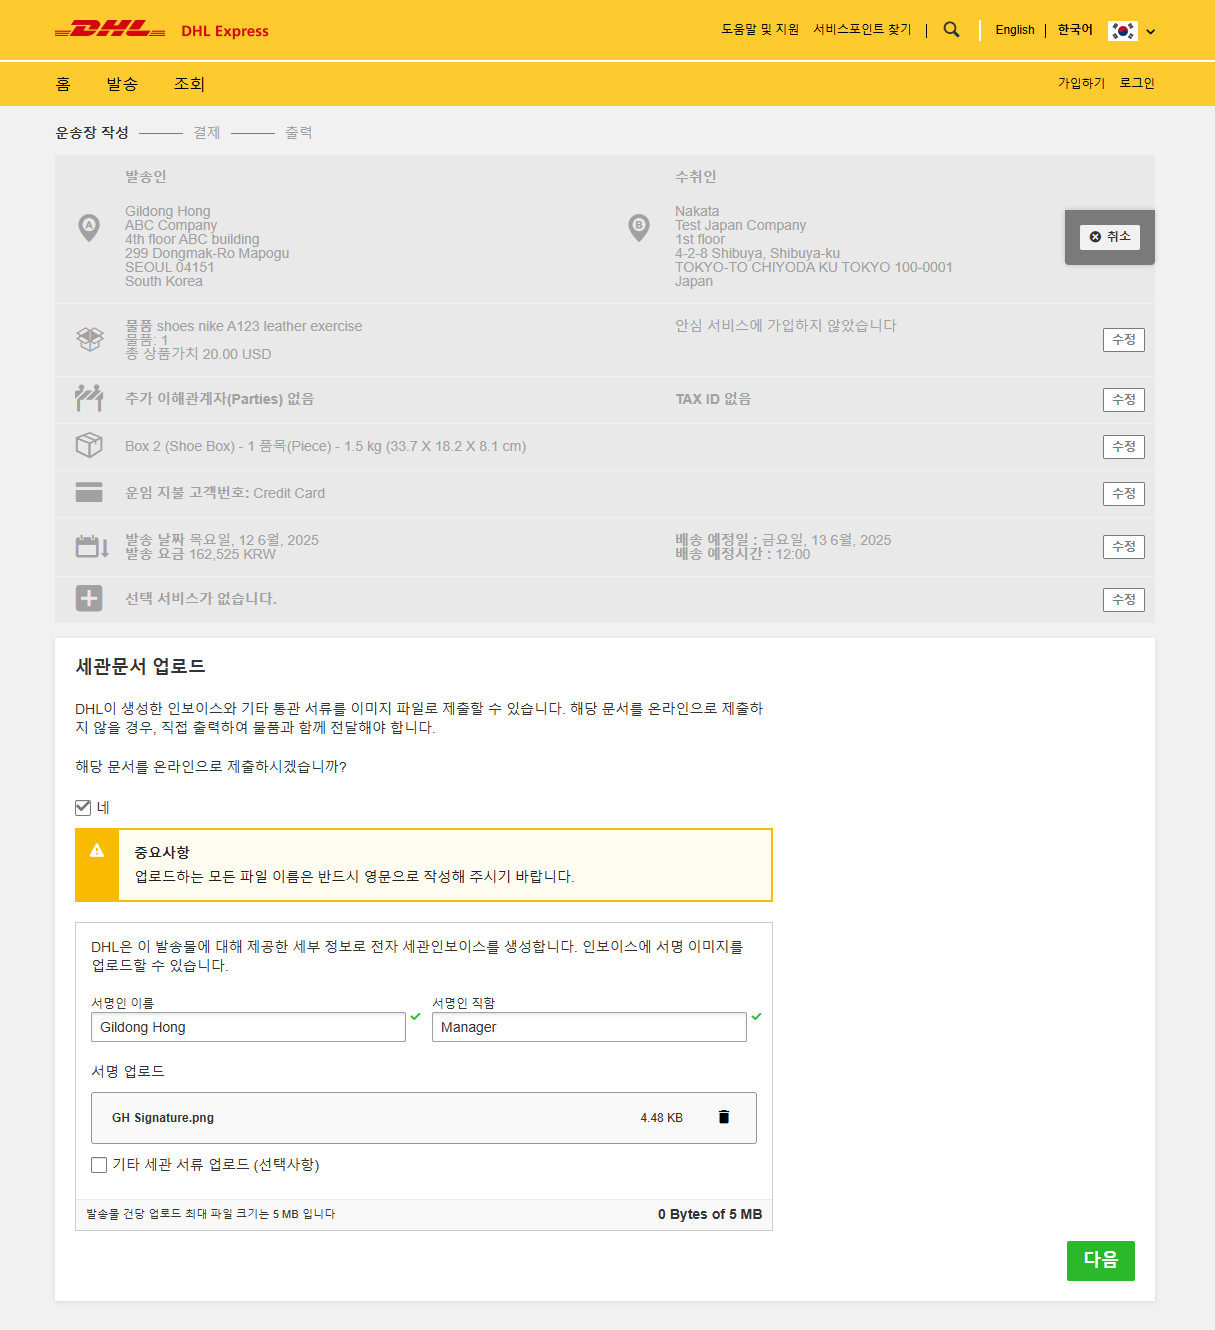
Task: Click the 취소 cancel button
Action: point(1110,237)
